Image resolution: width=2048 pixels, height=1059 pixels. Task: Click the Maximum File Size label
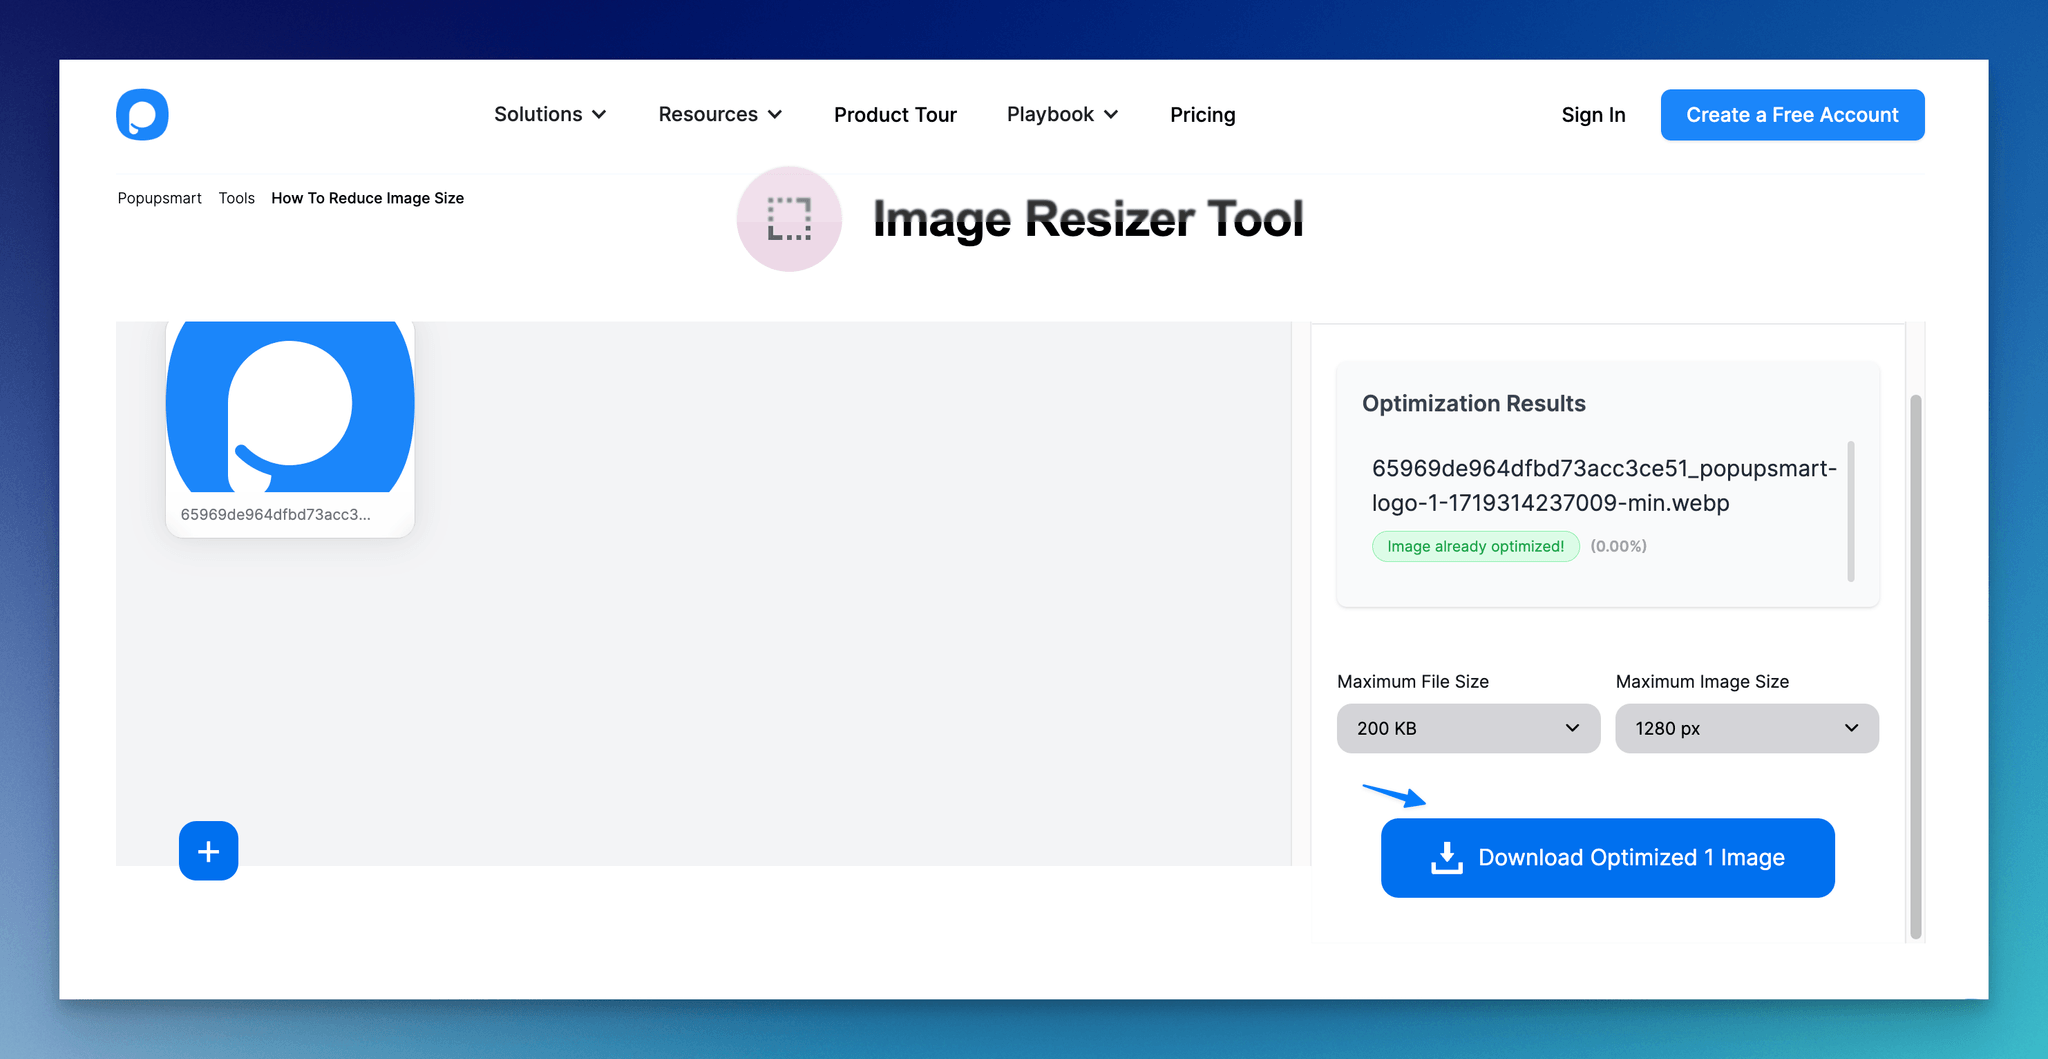pos(1412,681)
